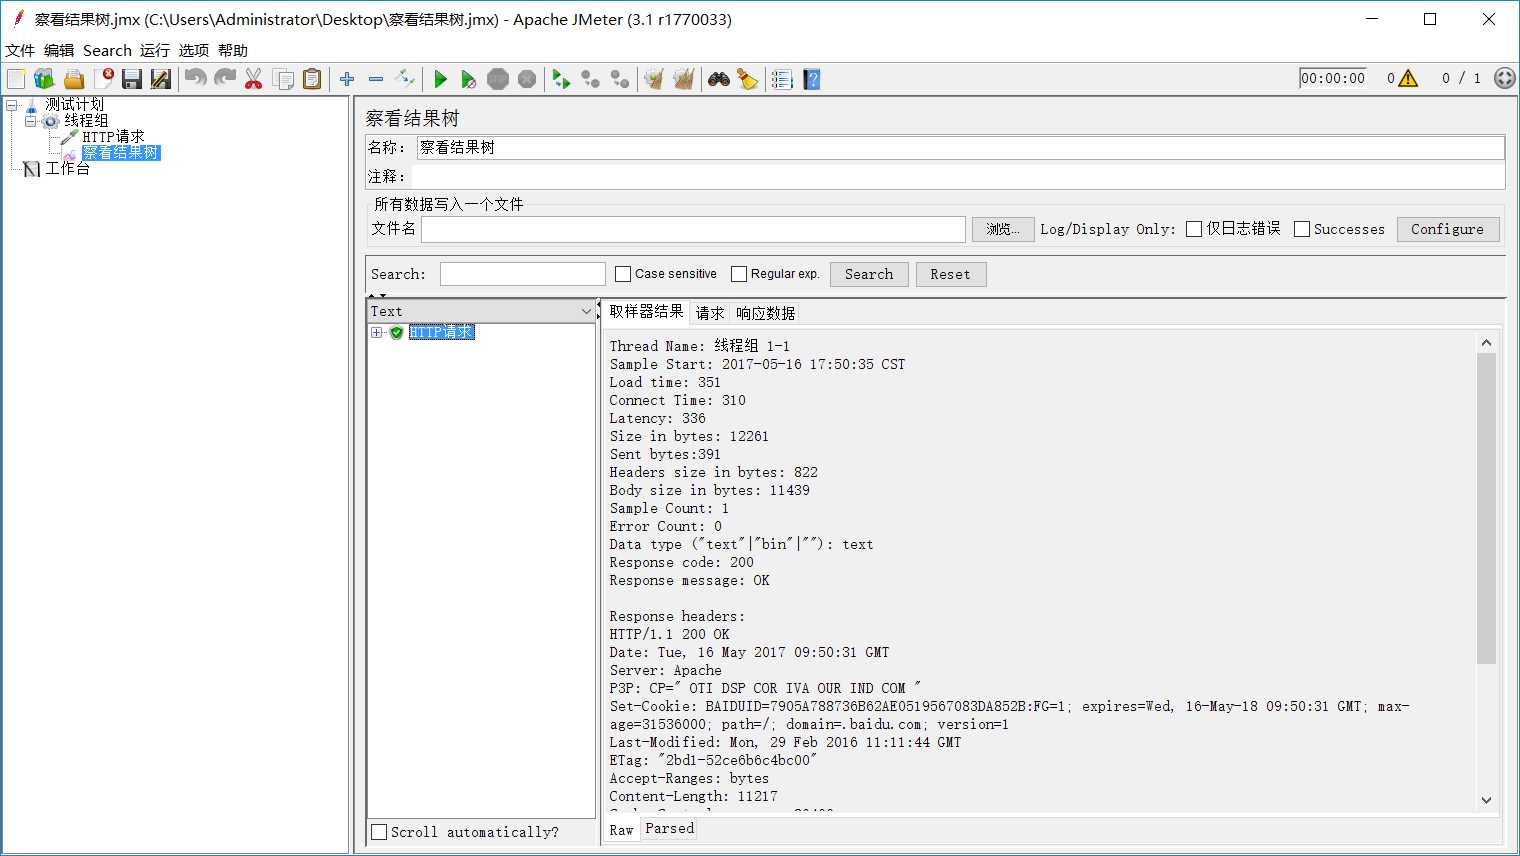Click the 文件名 filename input field
Viewport: 1520px width, 856px height.
(693, 229)
